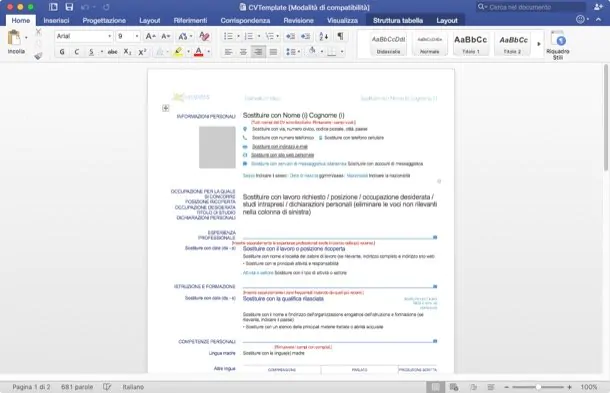Switch to web layout view in status bar
Viewport: 610px width, 393px height.
454,387
